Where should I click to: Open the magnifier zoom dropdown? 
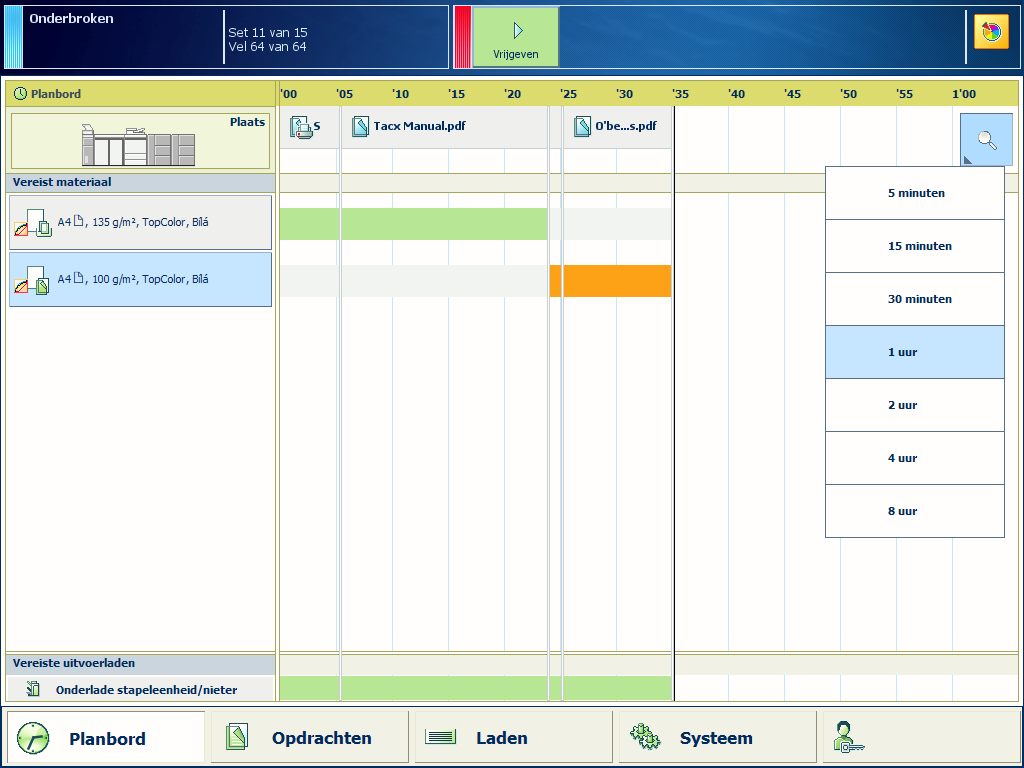click(x=986, y=139)
